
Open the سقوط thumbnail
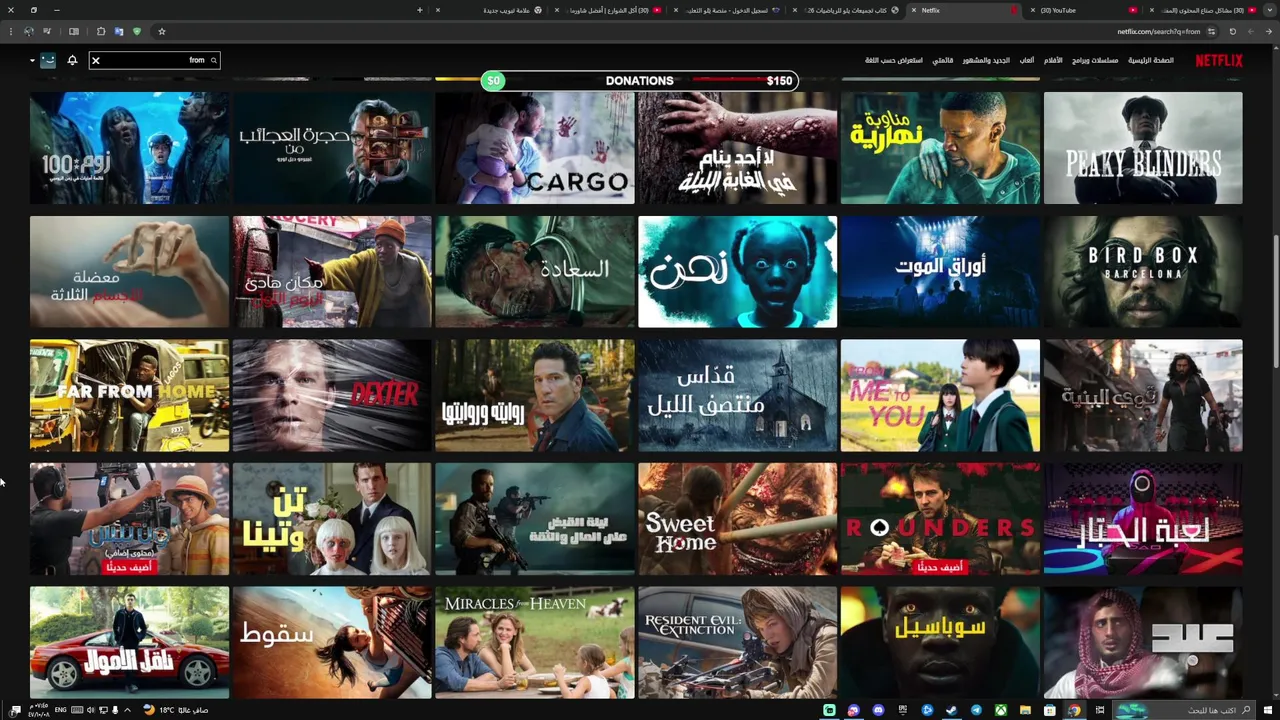(x=332, y=642)
